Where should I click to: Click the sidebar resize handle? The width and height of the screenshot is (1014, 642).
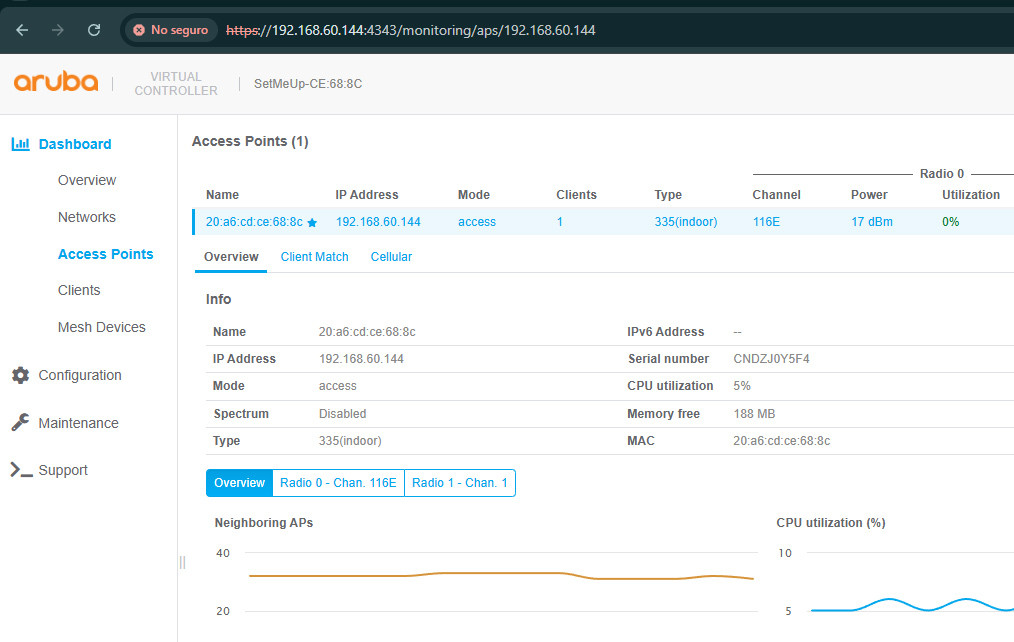click(182, 563)
